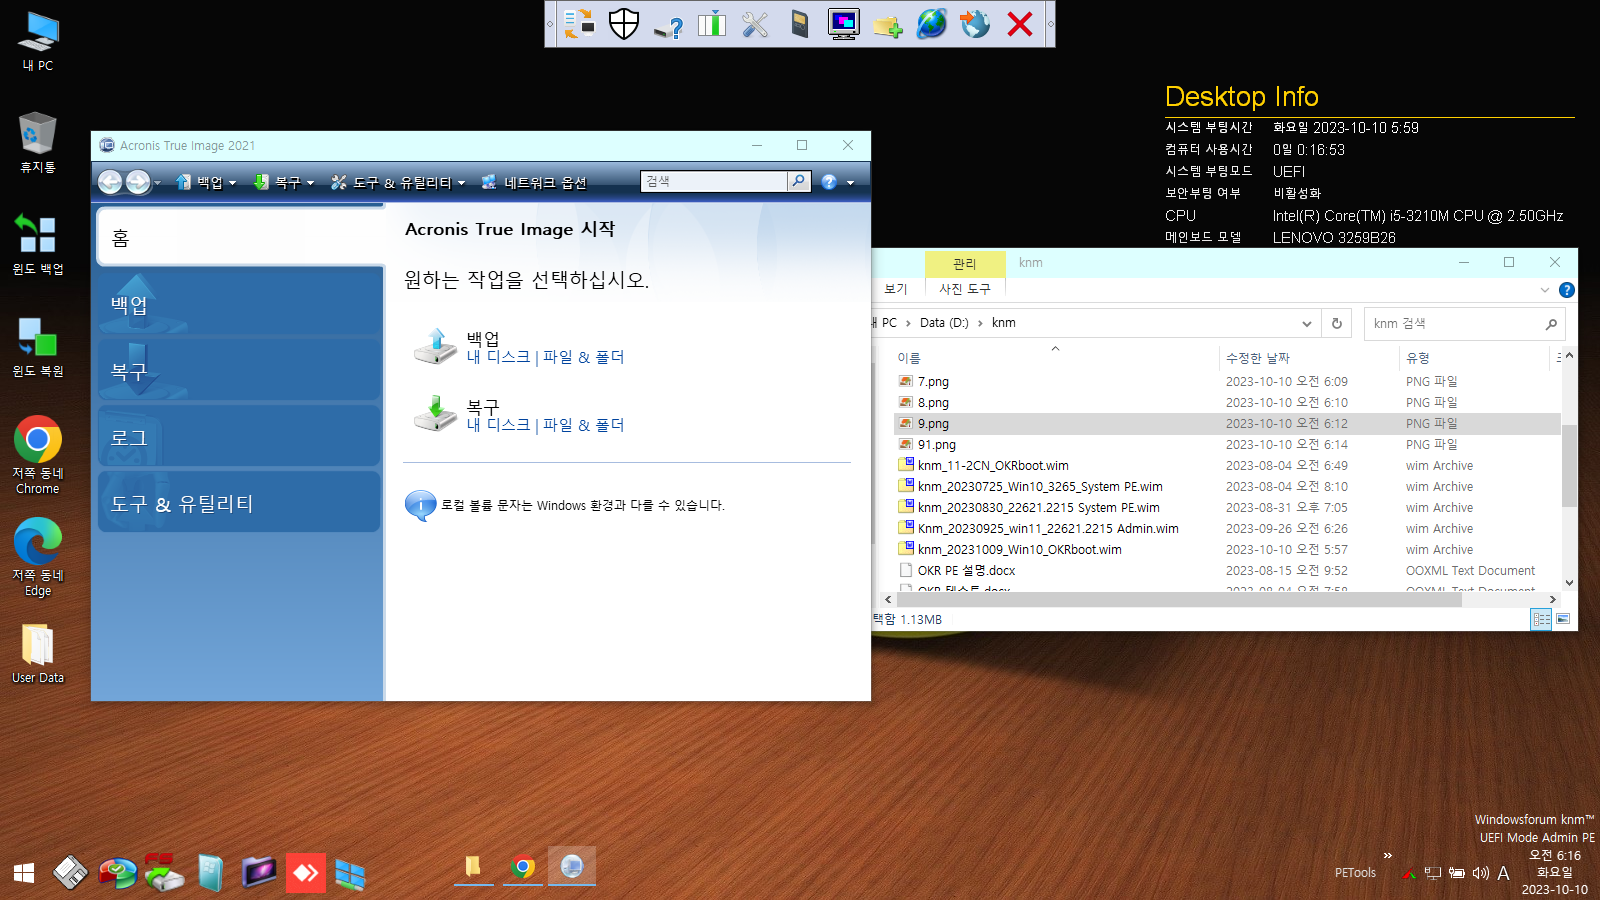Click 내 디스크 link under 복구
The image size is (1600, 900).
[x=498, y=425]
